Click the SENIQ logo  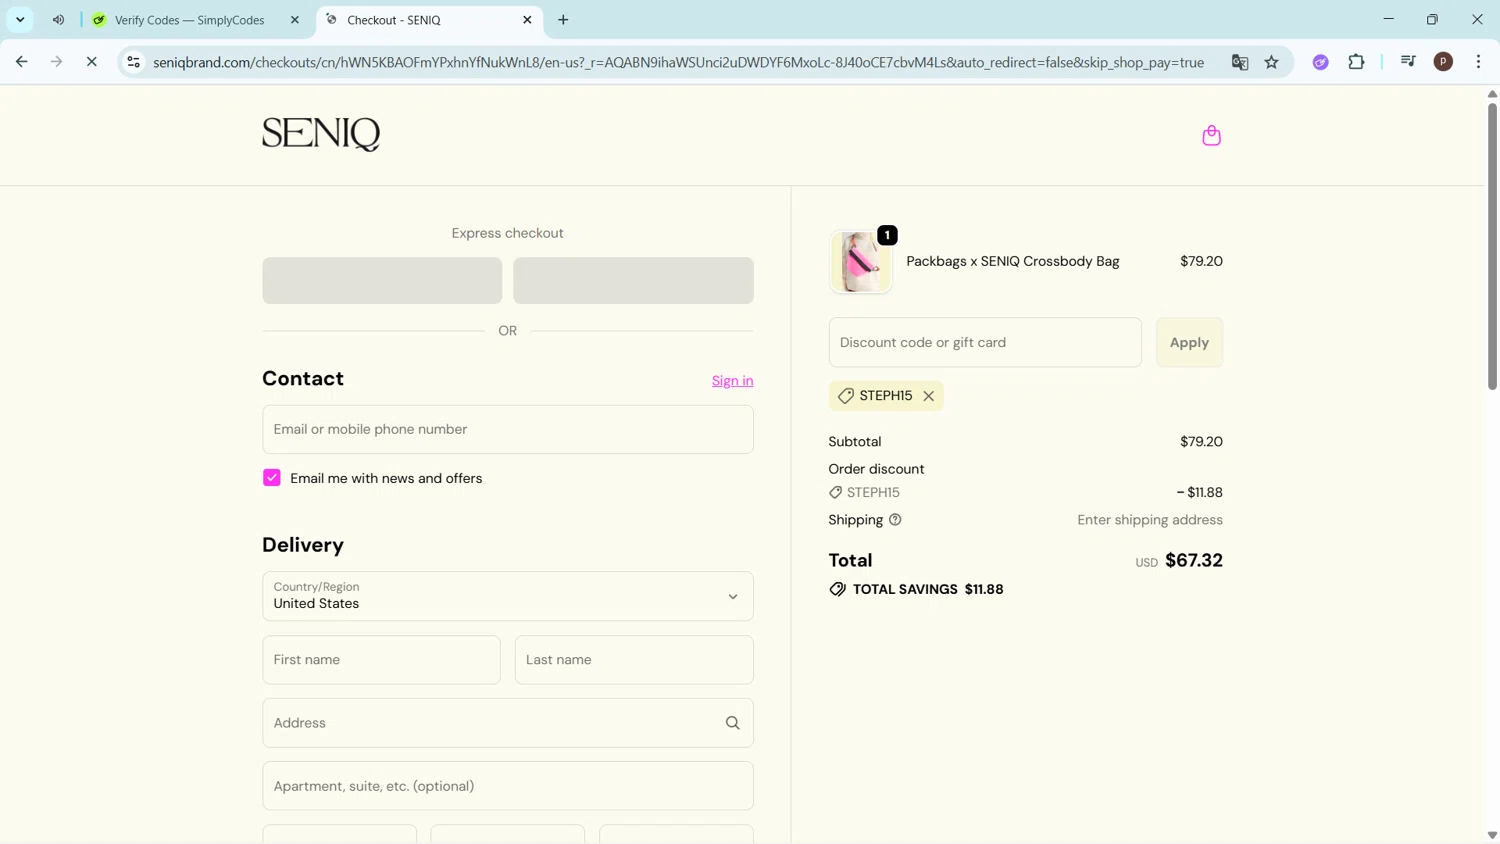point(321,134)
